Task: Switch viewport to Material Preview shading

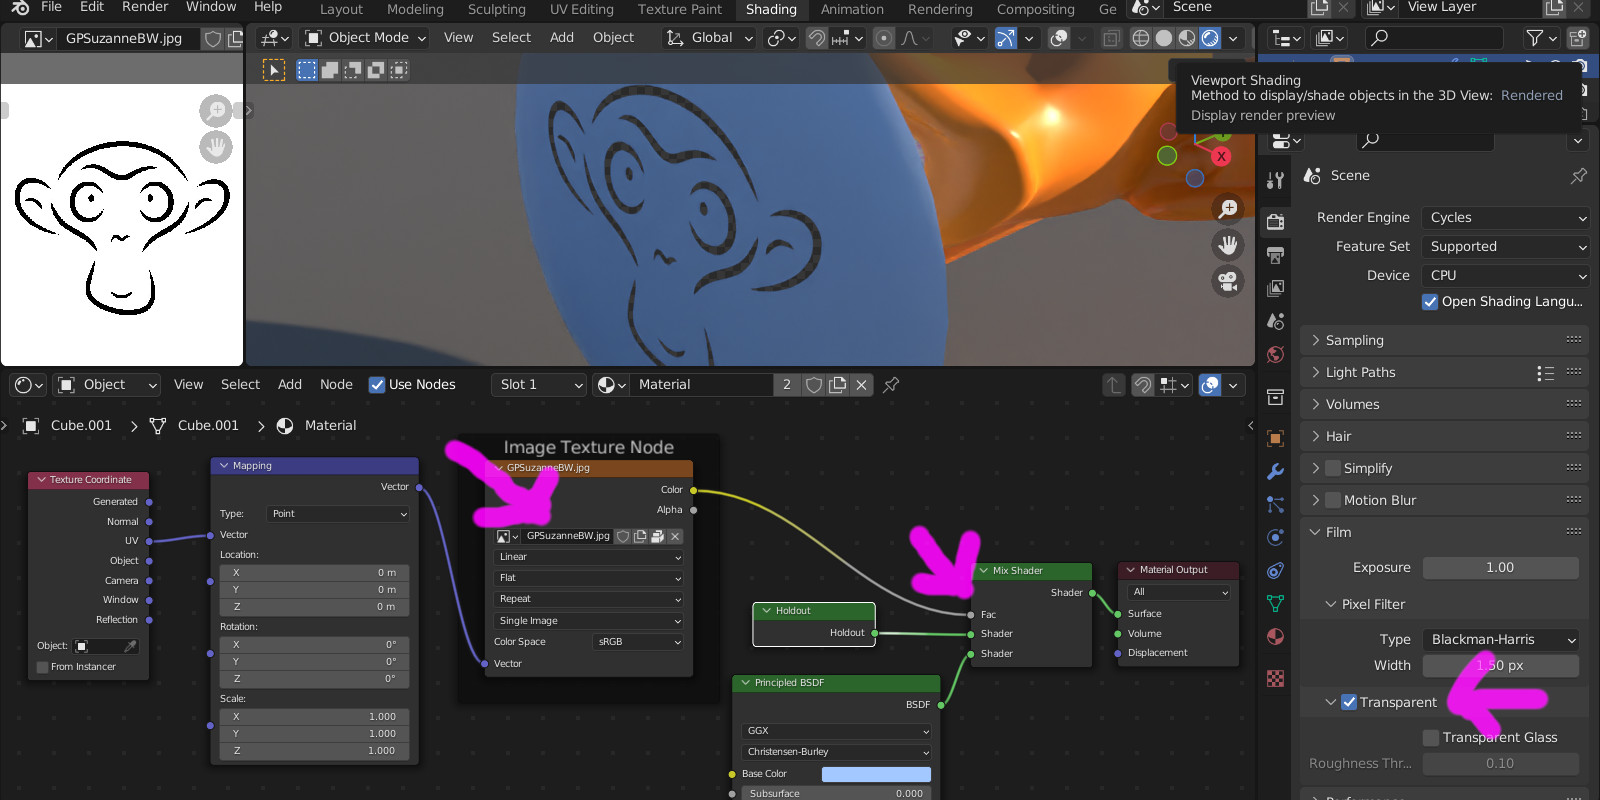Action: coord(1187,38)
